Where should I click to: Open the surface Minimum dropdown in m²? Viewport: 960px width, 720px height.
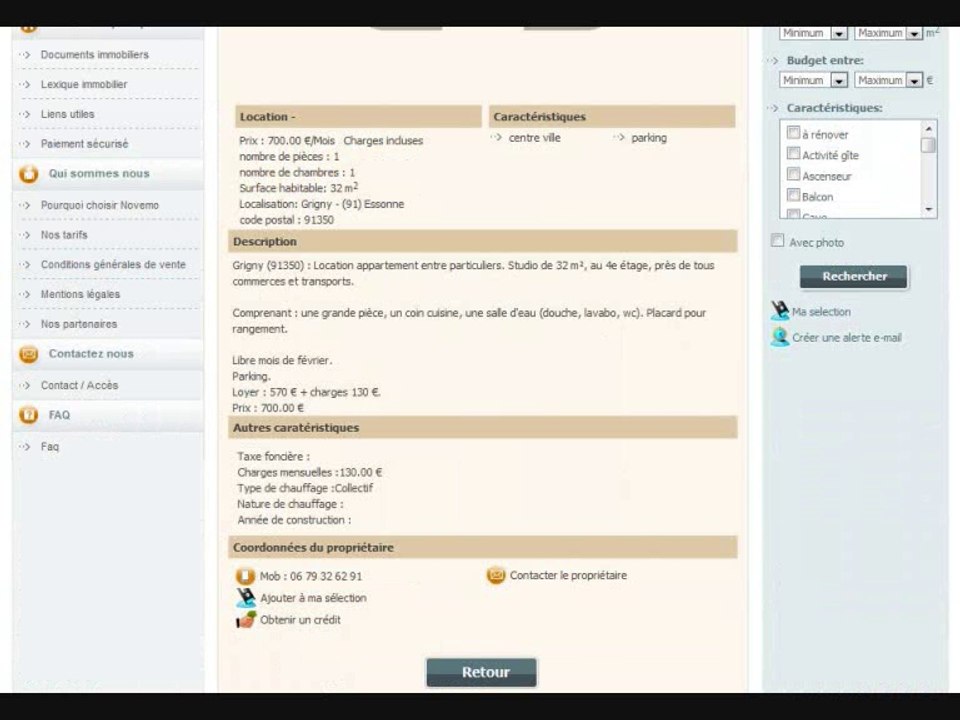click(x=814, y=33)
